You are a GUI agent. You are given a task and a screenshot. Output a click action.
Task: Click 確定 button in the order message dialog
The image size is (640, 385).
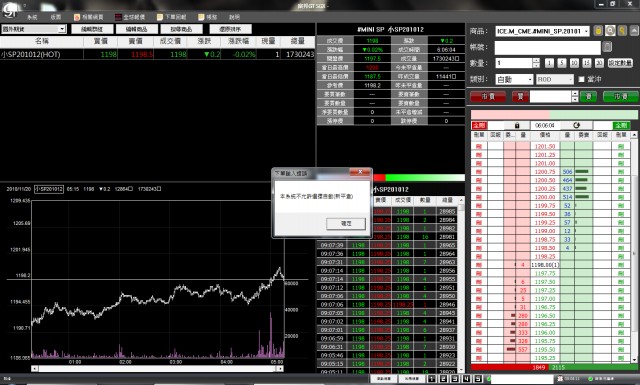coord(346,223)
